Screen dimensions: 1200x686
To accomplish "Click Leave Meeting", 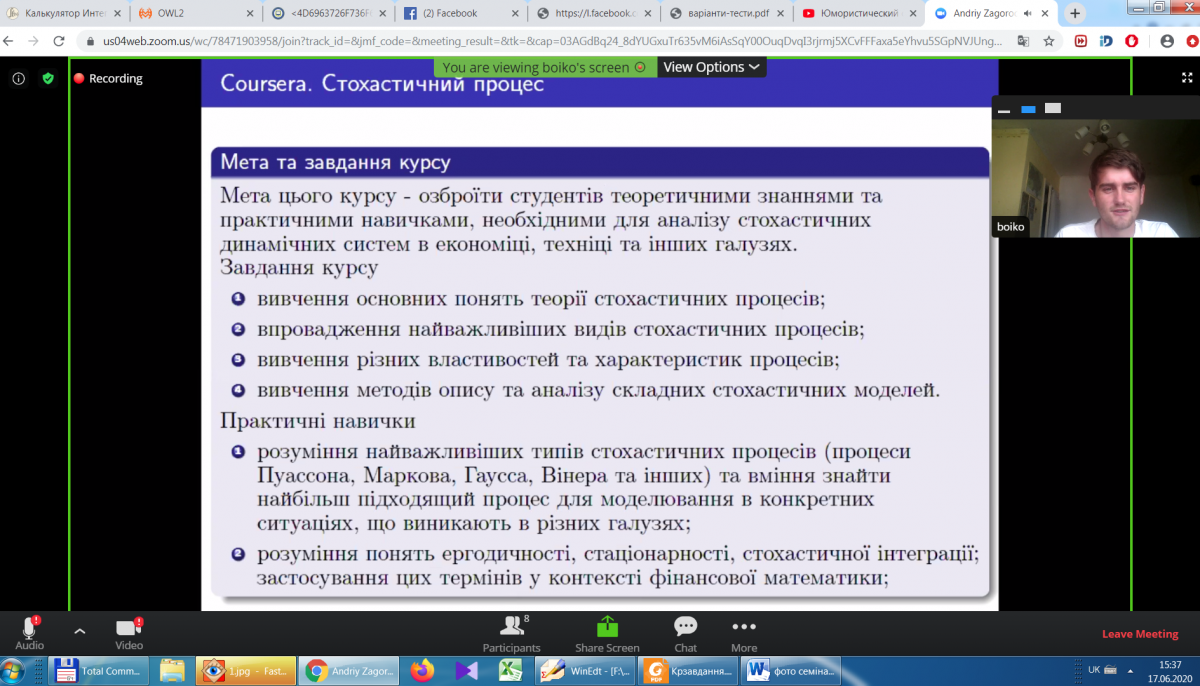I will click(x=1140, y=634).
